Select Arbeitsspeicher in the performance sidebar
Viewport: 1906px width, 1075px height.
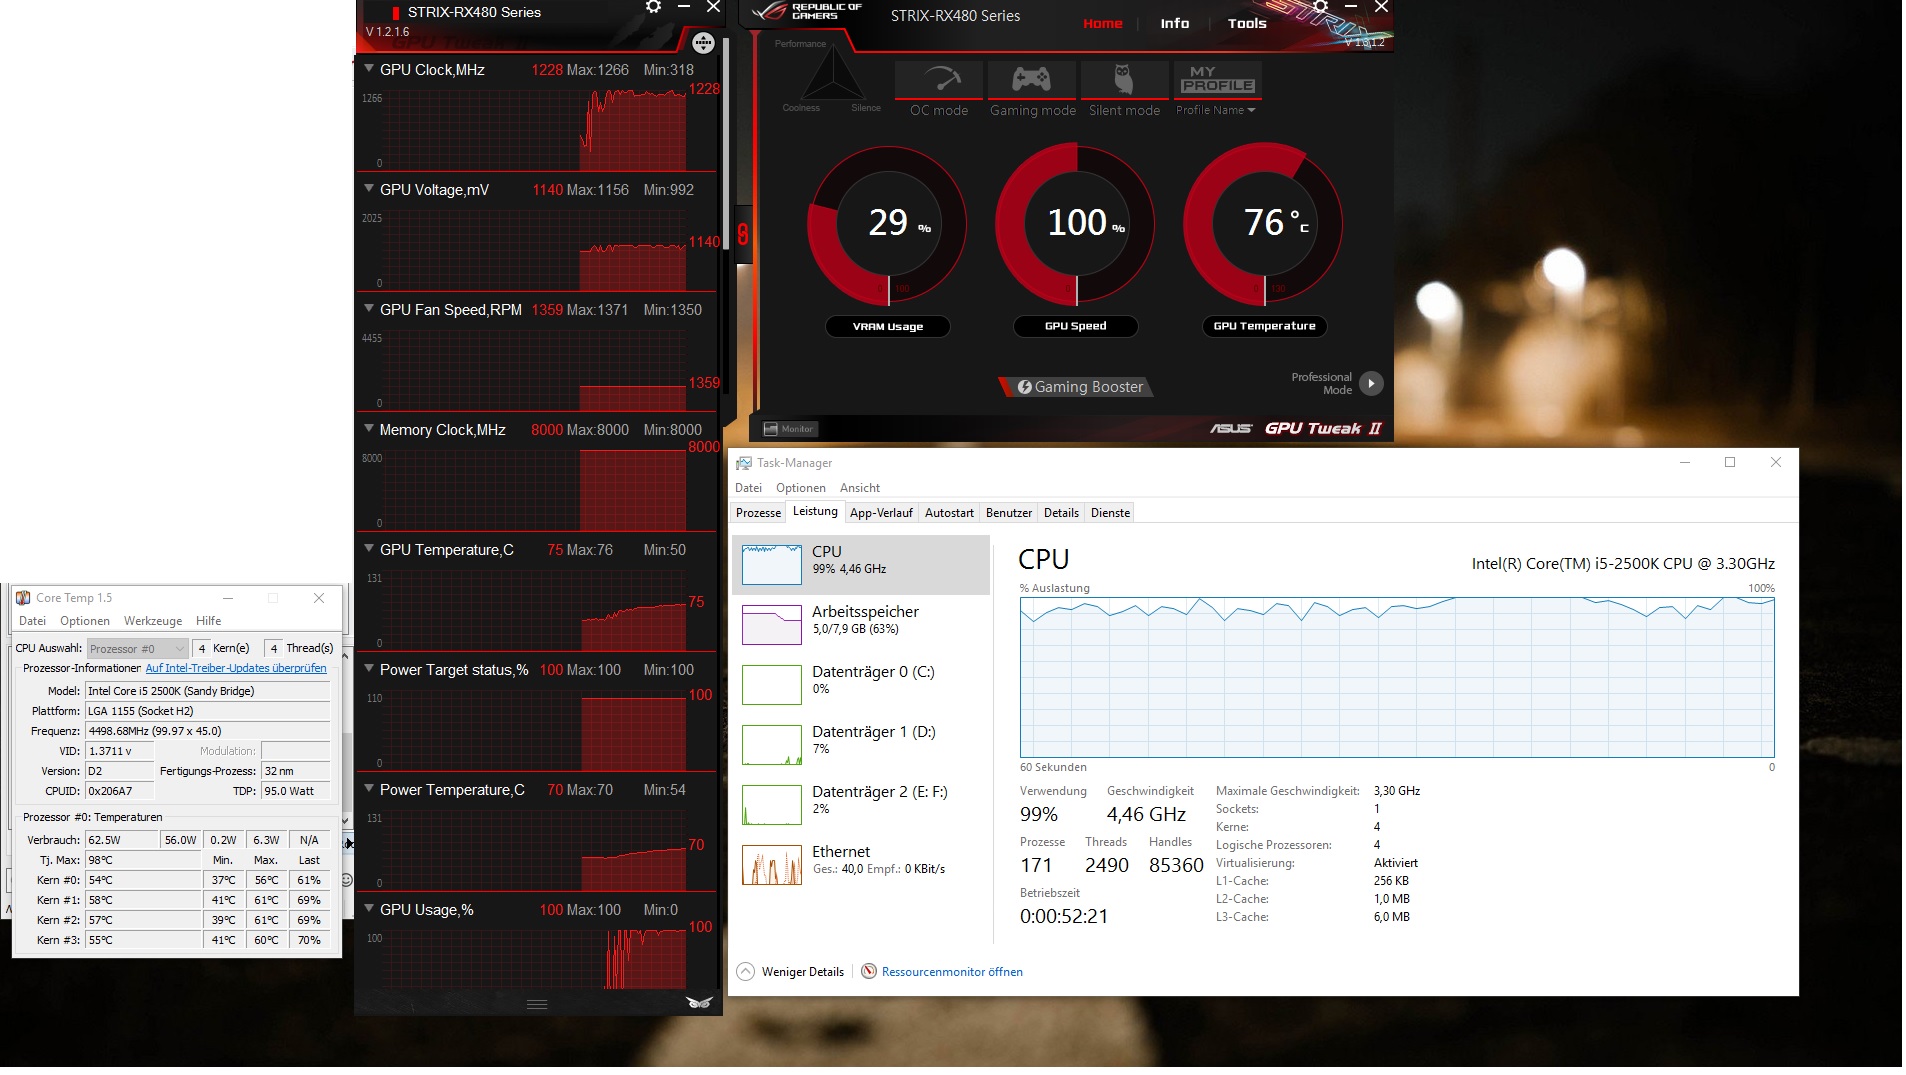861,625
